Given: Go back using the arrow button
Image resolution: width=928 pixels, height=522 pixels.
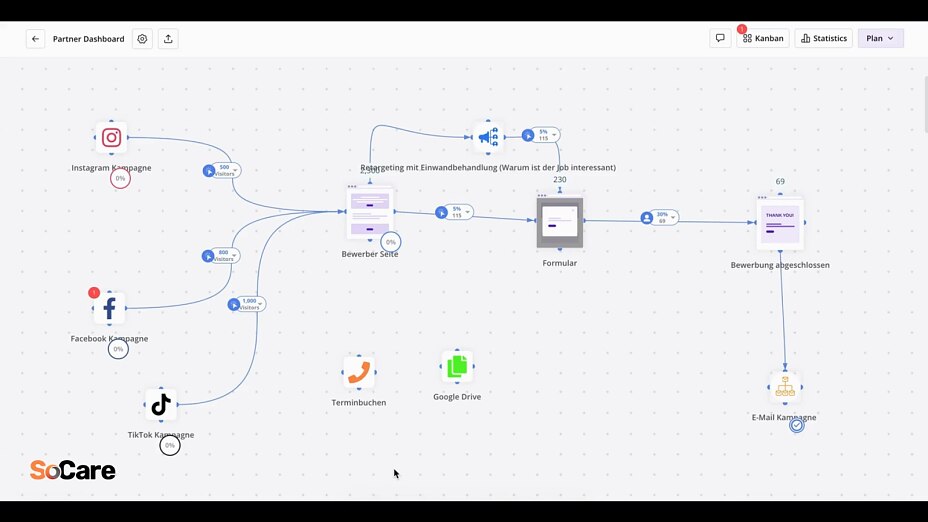Looking at the screenshot, I should coord(36,38).
